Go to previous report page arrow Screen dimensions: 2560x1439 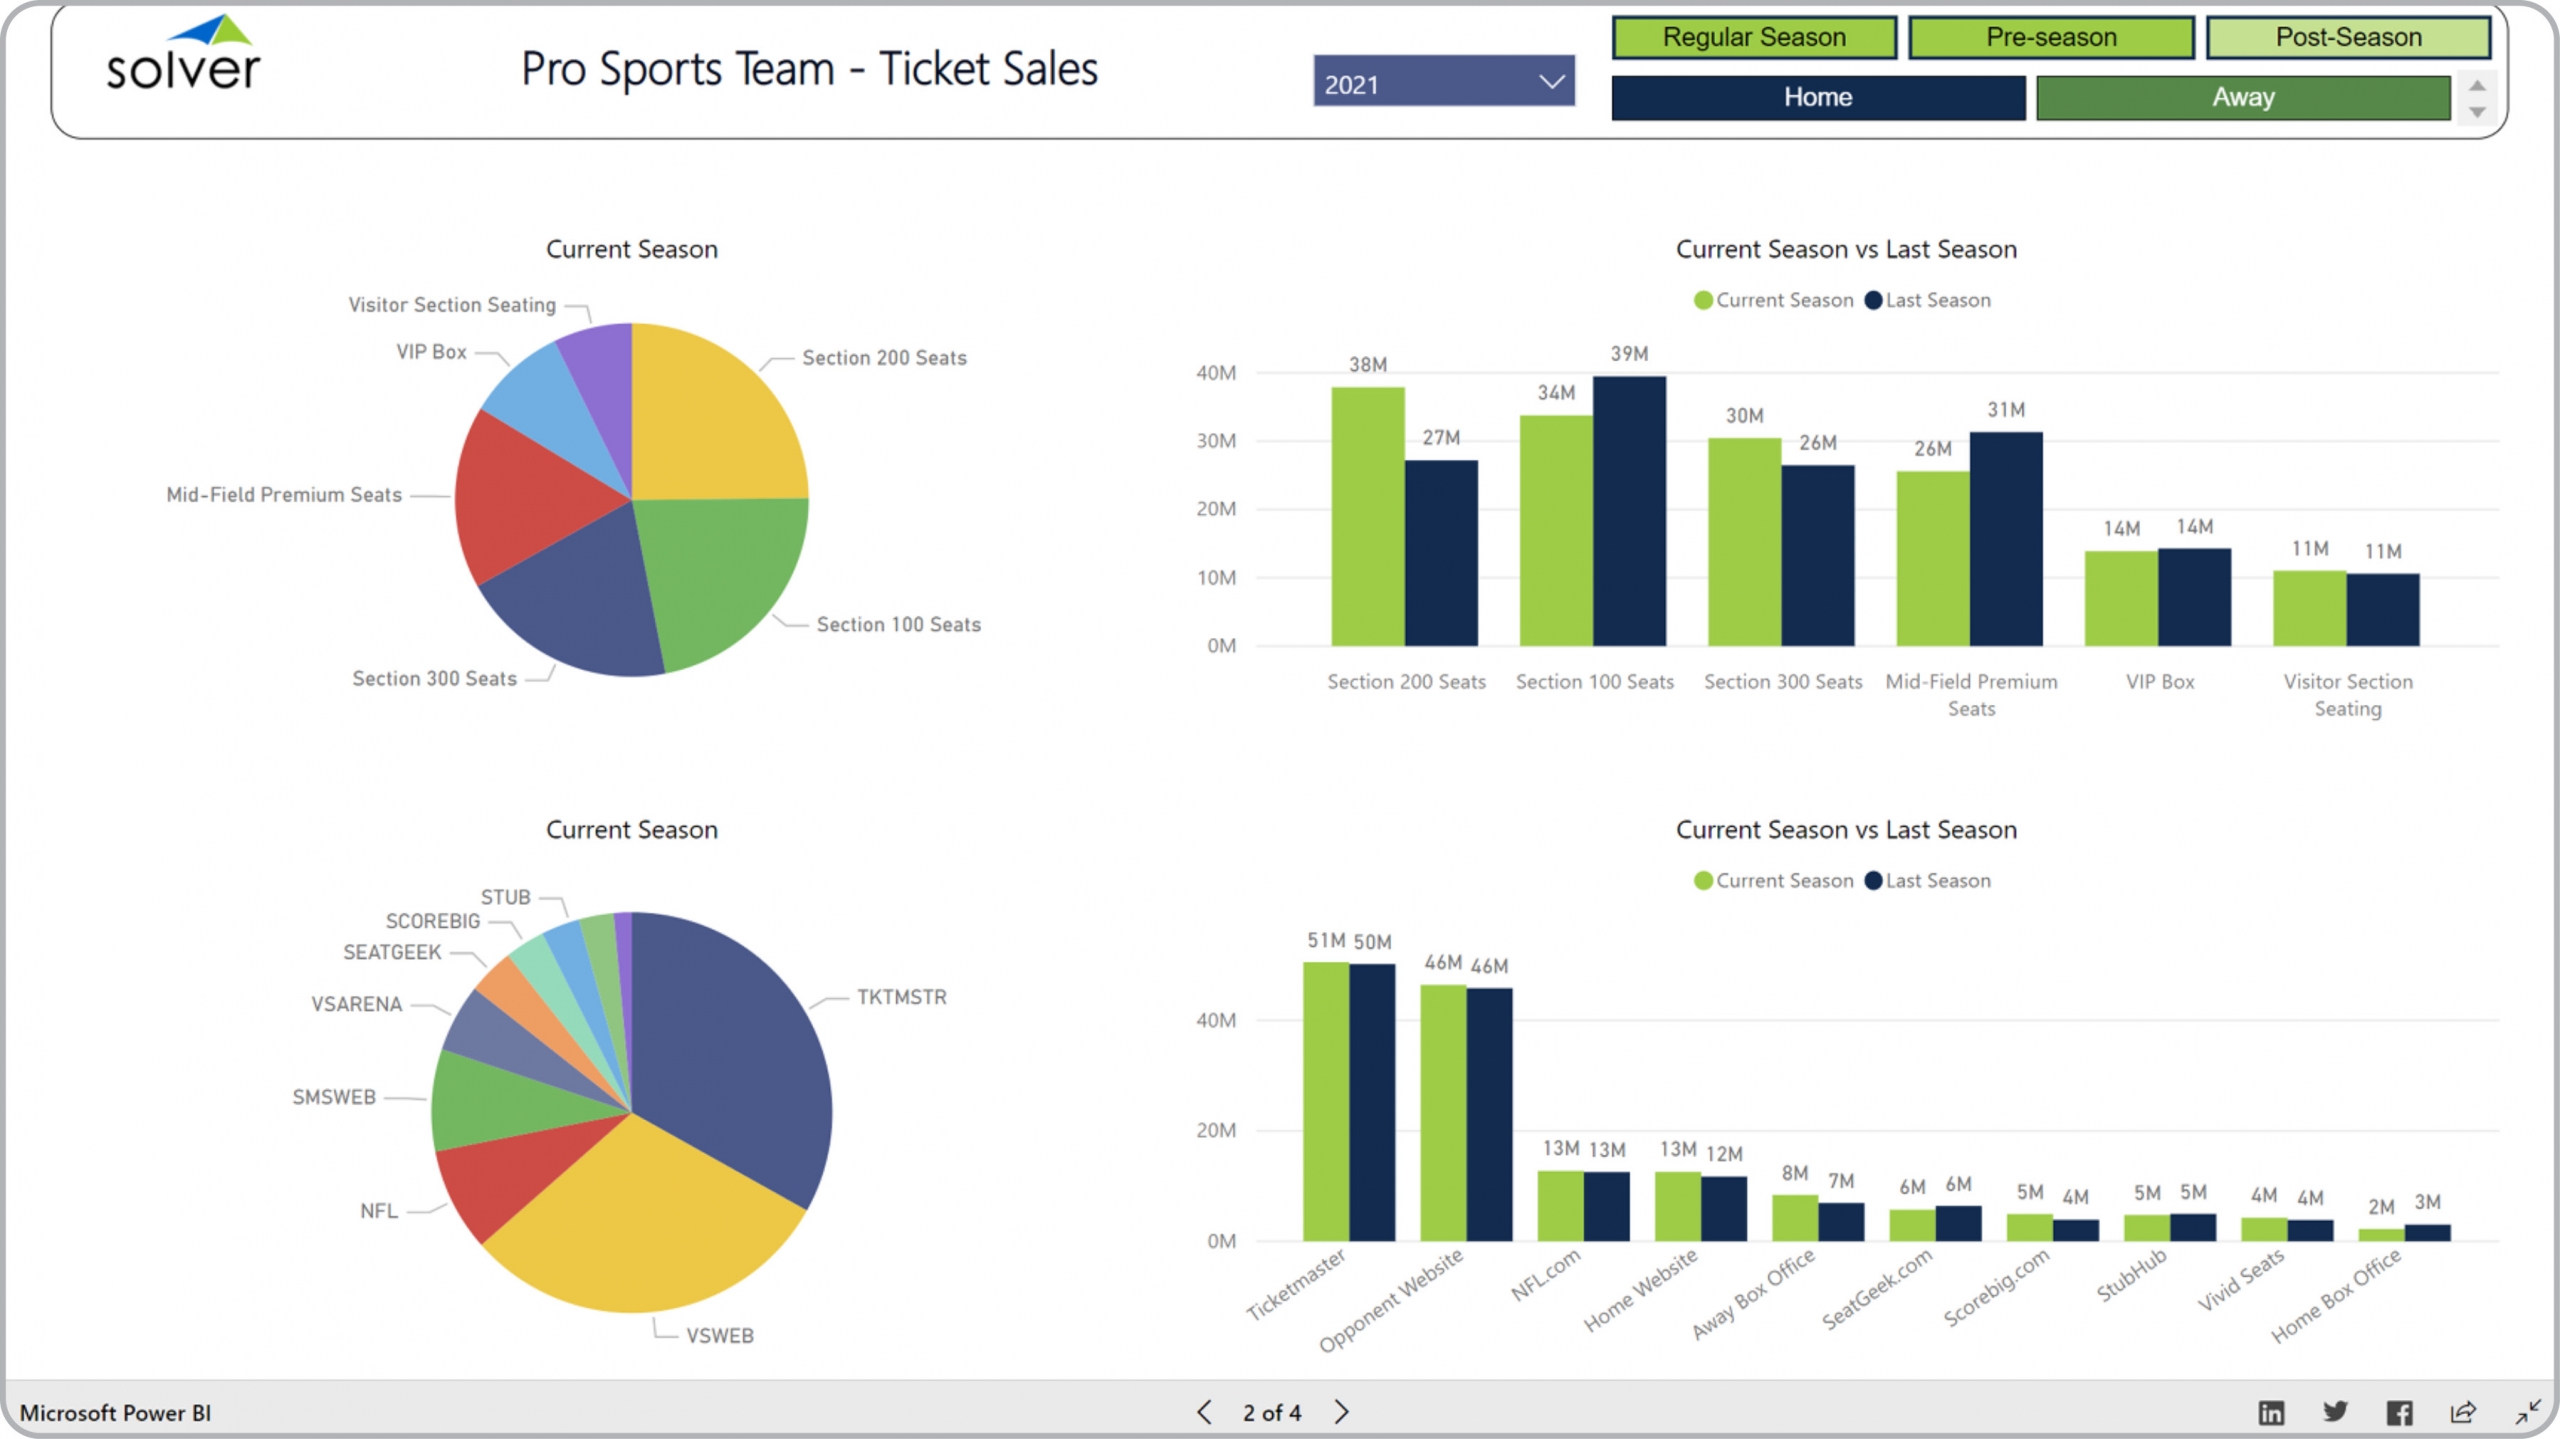pyautogui.click(x=1204, y=1412)
